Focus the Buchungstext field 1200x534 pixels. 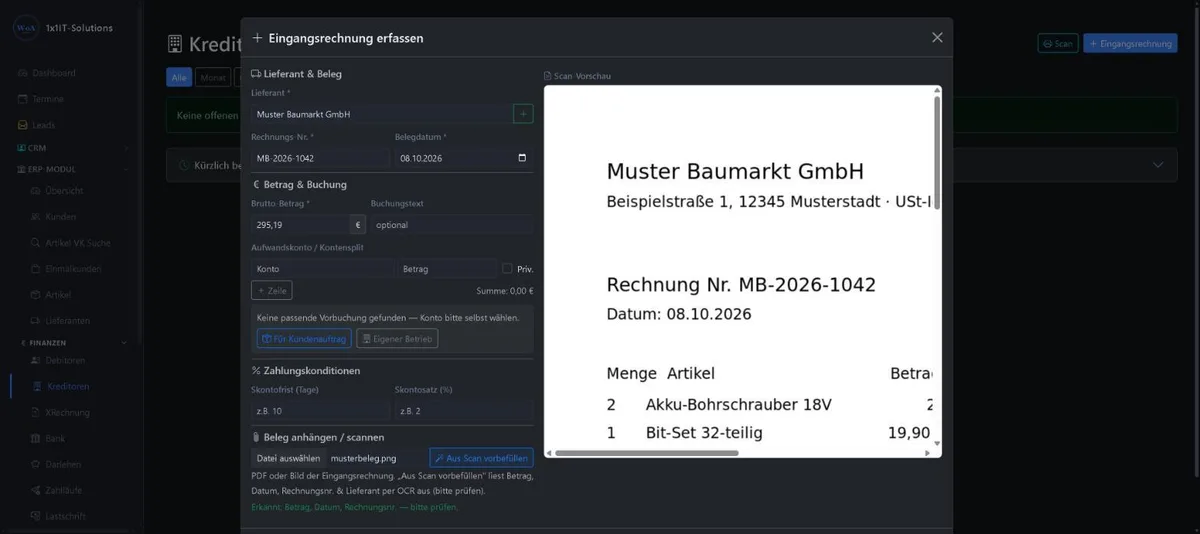coord(452,225)
